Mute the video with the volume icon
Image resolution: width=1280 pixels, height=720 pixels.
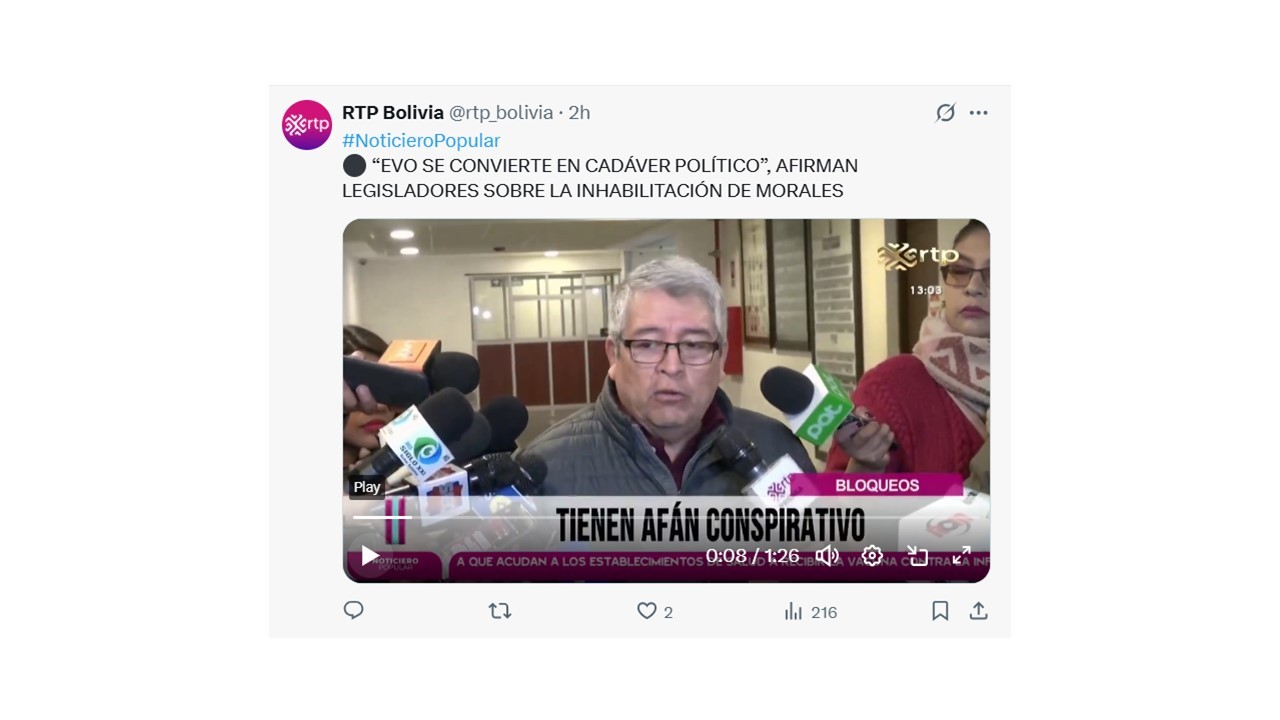pyautogui.click(x=827, y=555)
